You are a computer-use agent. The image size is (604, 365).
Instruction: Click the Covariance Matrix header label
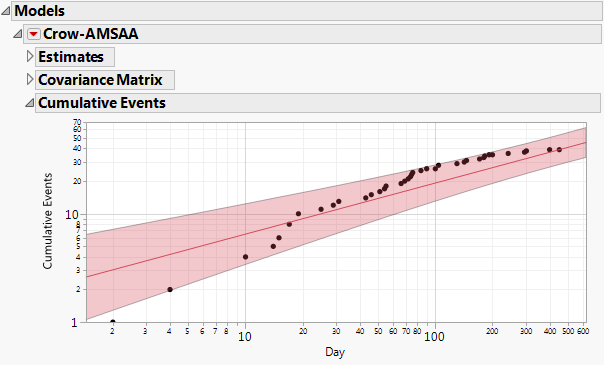[100, 80]
